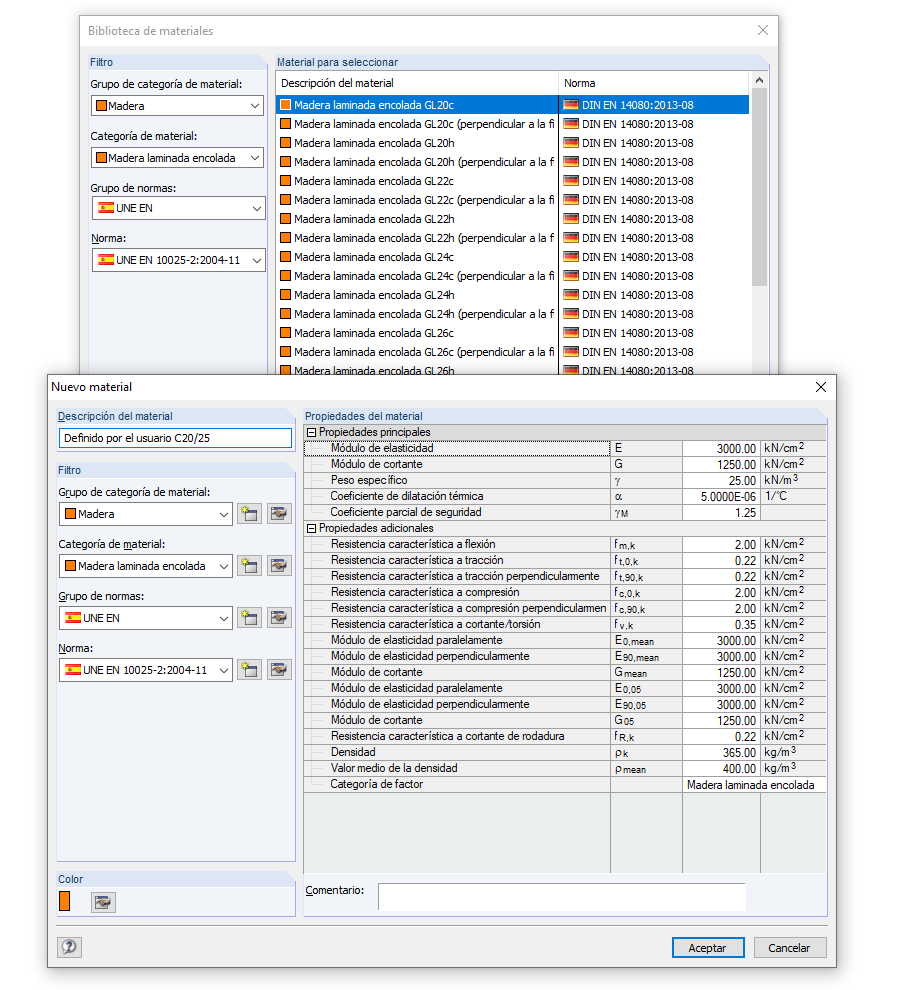Click the Norma column header in Biblioteca
The image size is (914, 990).
pyautogui.click(x=654, y=83)
